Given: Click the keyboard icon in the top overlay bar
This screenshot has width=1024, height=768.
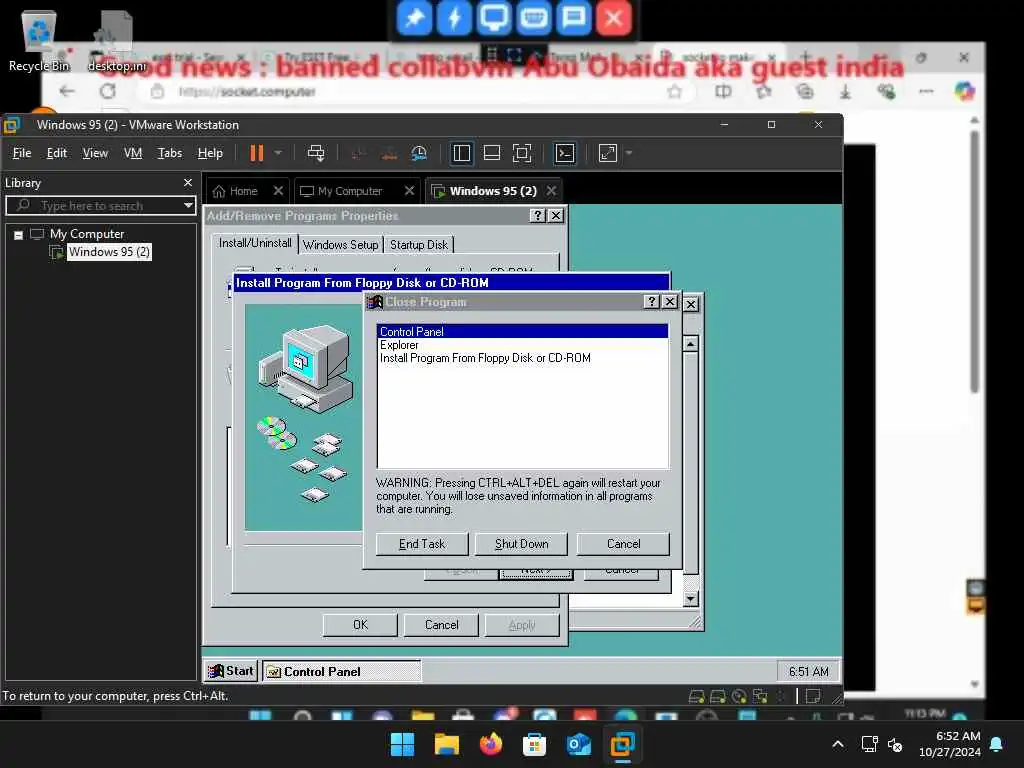Looking at the screenshot, I should pyautogui.click(x=534, y=18).
